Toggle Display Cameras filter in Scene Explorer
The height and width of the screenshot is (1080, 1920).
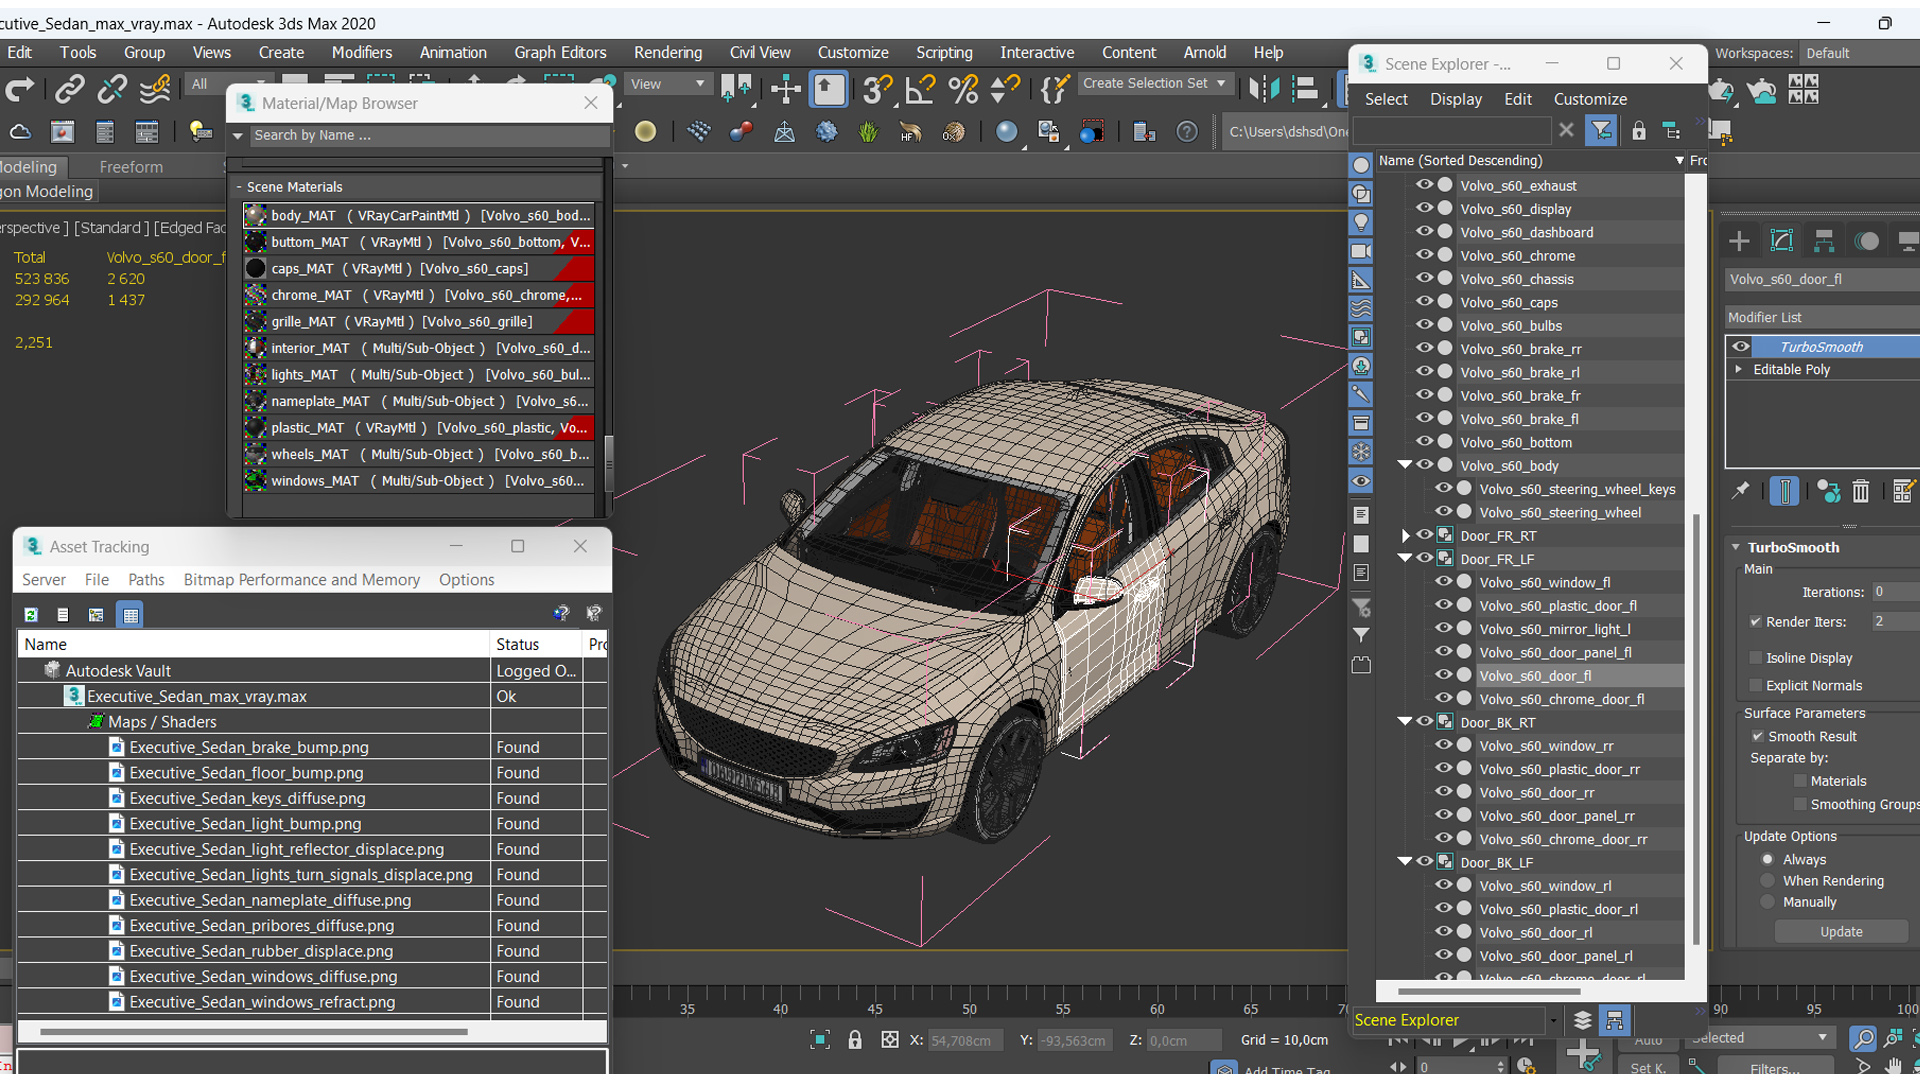point(1361,251)
